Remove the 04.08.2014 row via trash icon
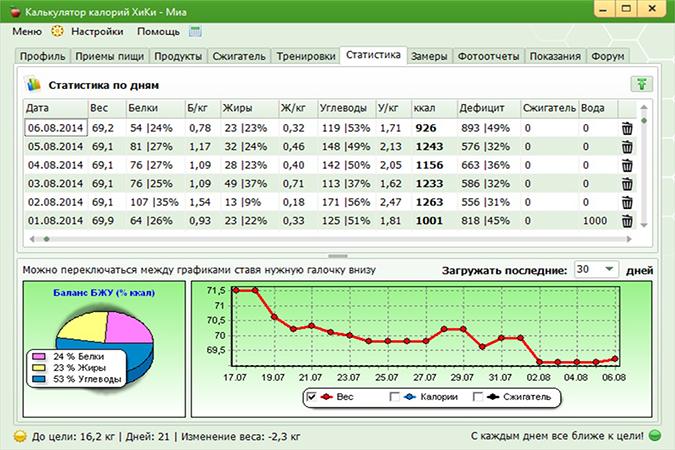This screenshot has height=450, width=675. [627, 165]
